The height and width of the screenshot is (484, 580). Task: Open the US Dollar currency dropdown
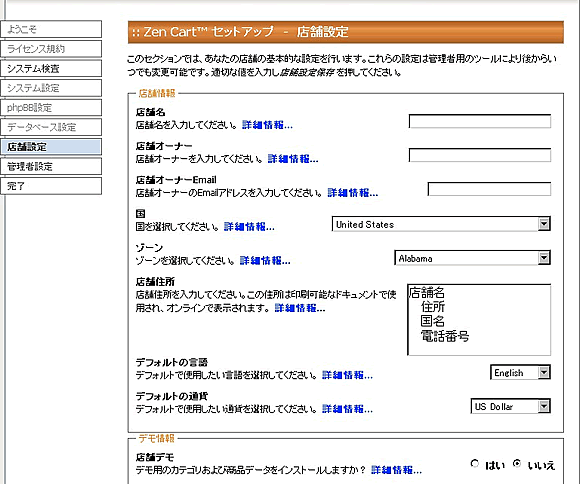click(x=510, y=406)
